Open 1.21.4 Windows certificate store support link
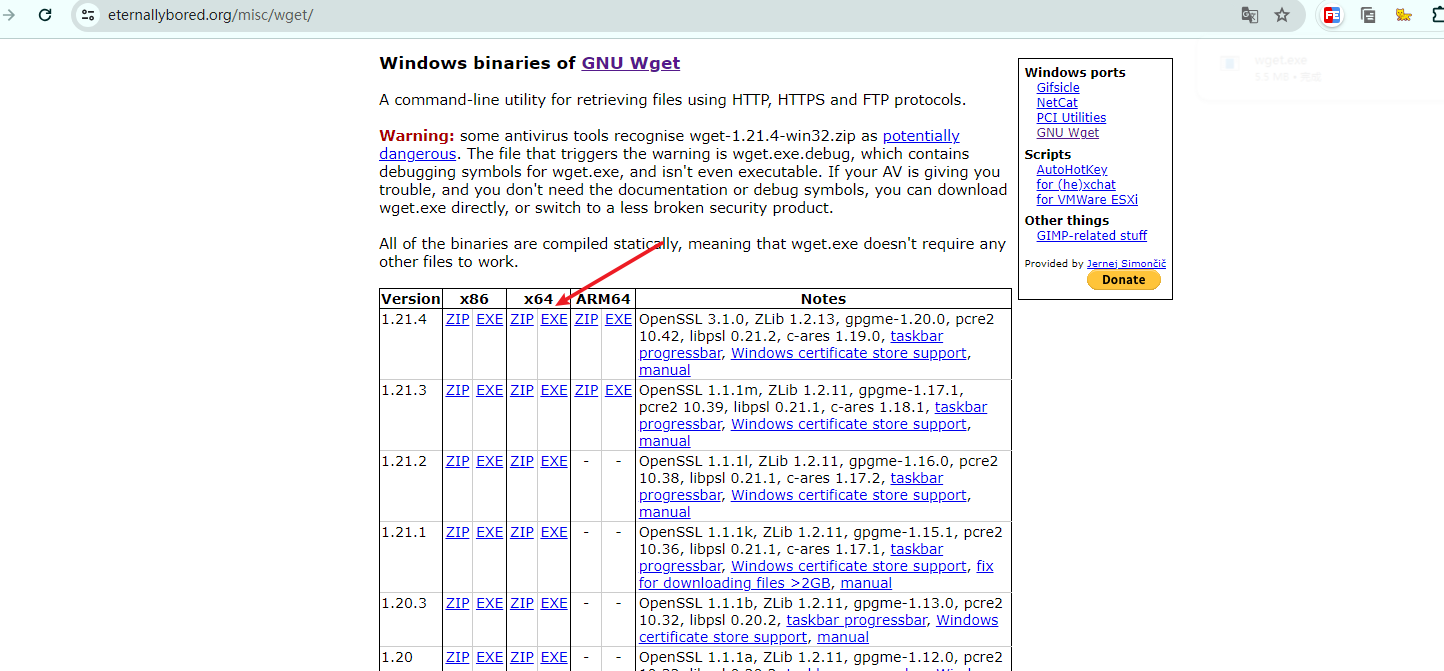 pos(849,353)
